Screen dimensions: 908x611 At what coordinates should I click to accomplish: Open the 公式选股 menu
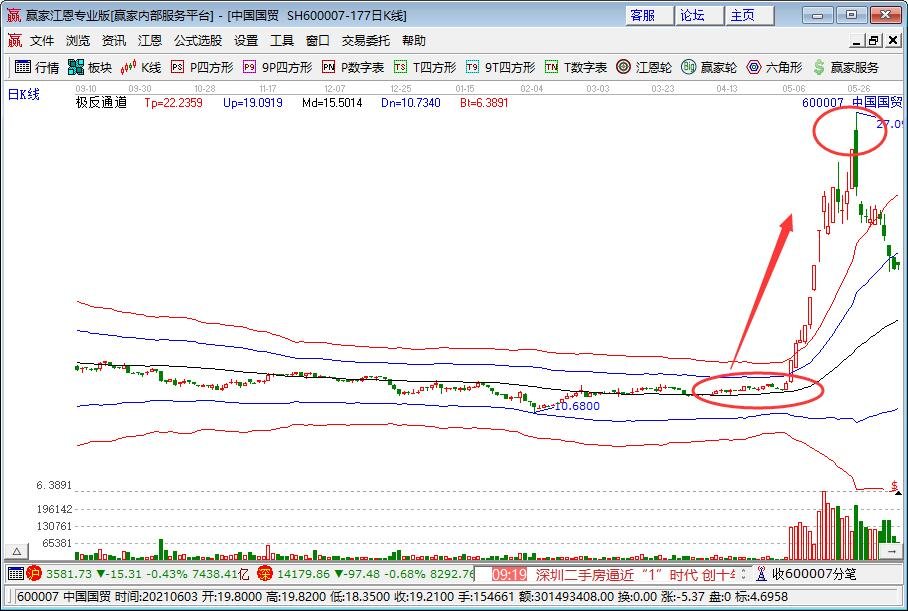coord(198,41)
